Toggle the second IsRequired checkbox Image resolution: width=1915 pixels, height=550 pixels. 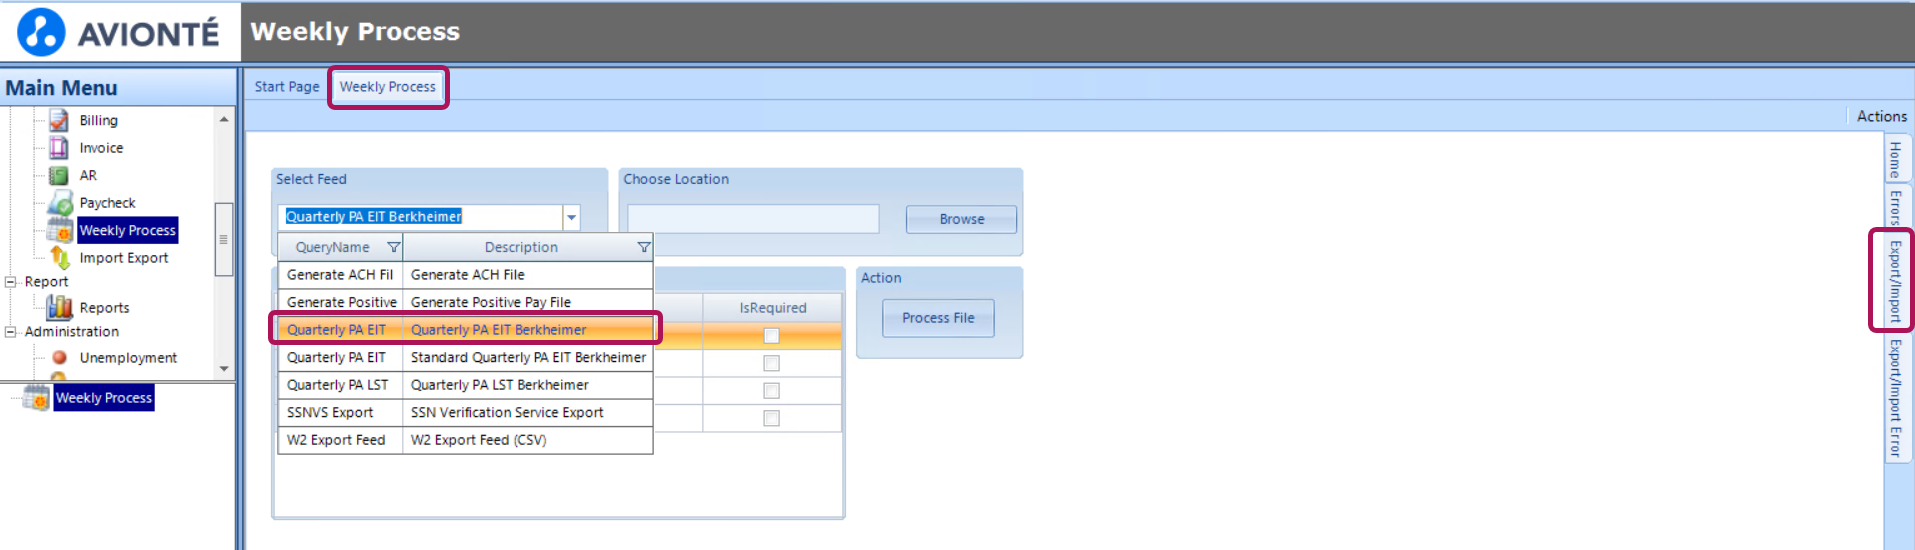(x=771, y=363)
